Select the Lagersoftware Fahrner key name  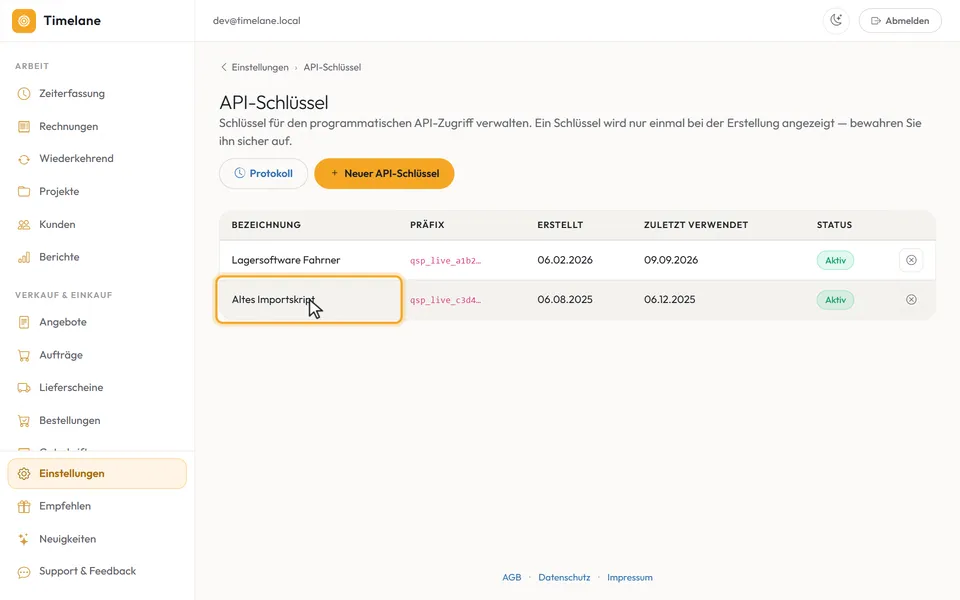click(x=286, y=260)
